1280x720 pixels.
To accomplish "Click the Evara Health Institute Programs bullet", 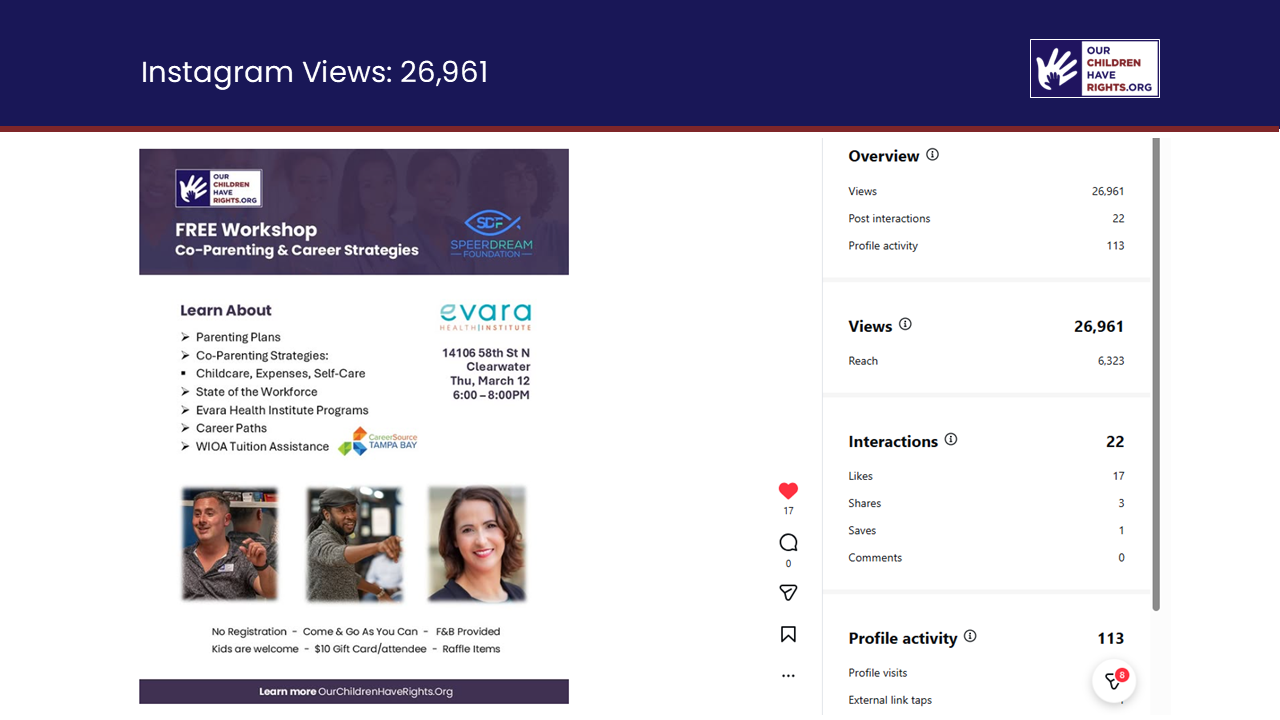I will (282, 410).
